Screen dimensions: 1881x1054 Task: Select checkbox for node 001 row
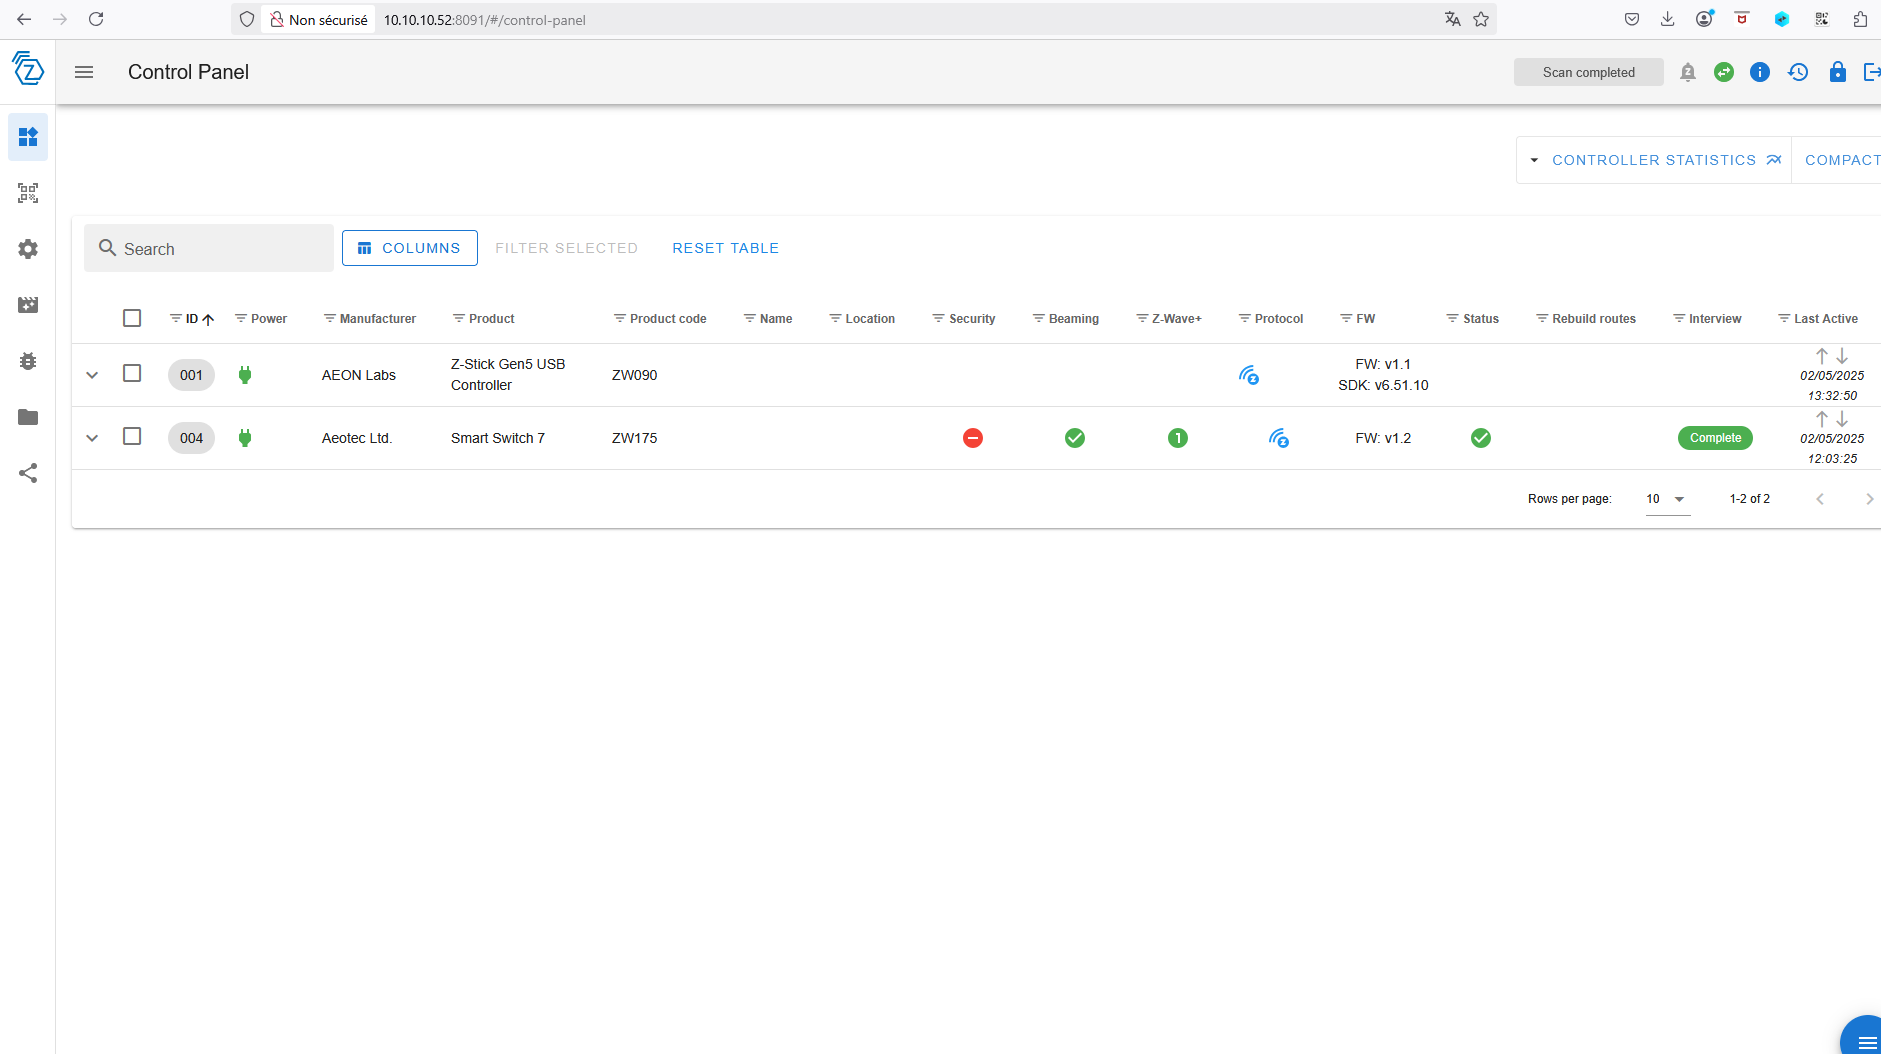pyautogui.click(x=132, y=373)
